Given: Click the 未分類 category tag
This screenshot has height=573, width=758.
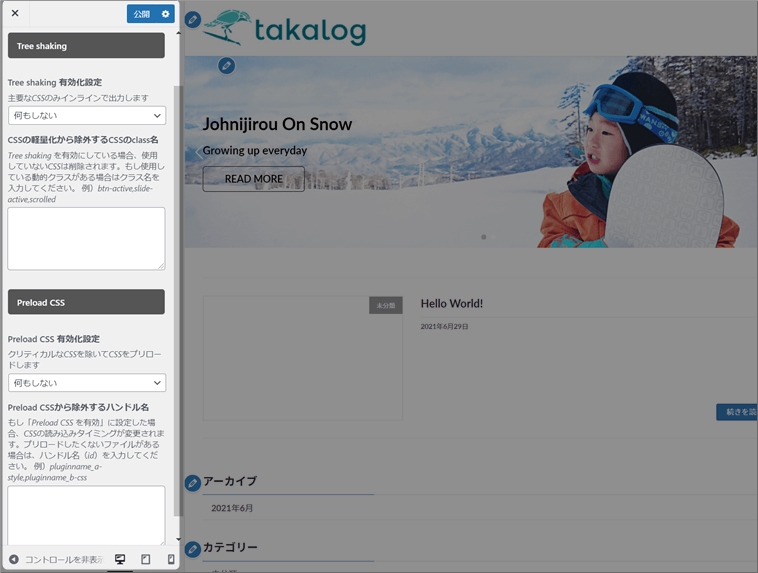Looking at the screenshot, I should (385, 305).
